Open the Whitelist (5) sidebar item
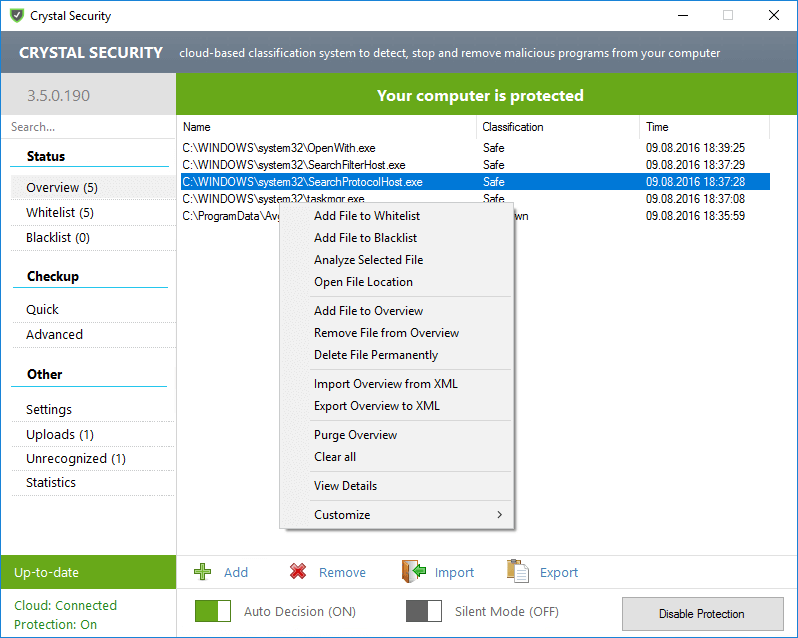The width and height of the screenshot is (798, 638). (93, 213)
